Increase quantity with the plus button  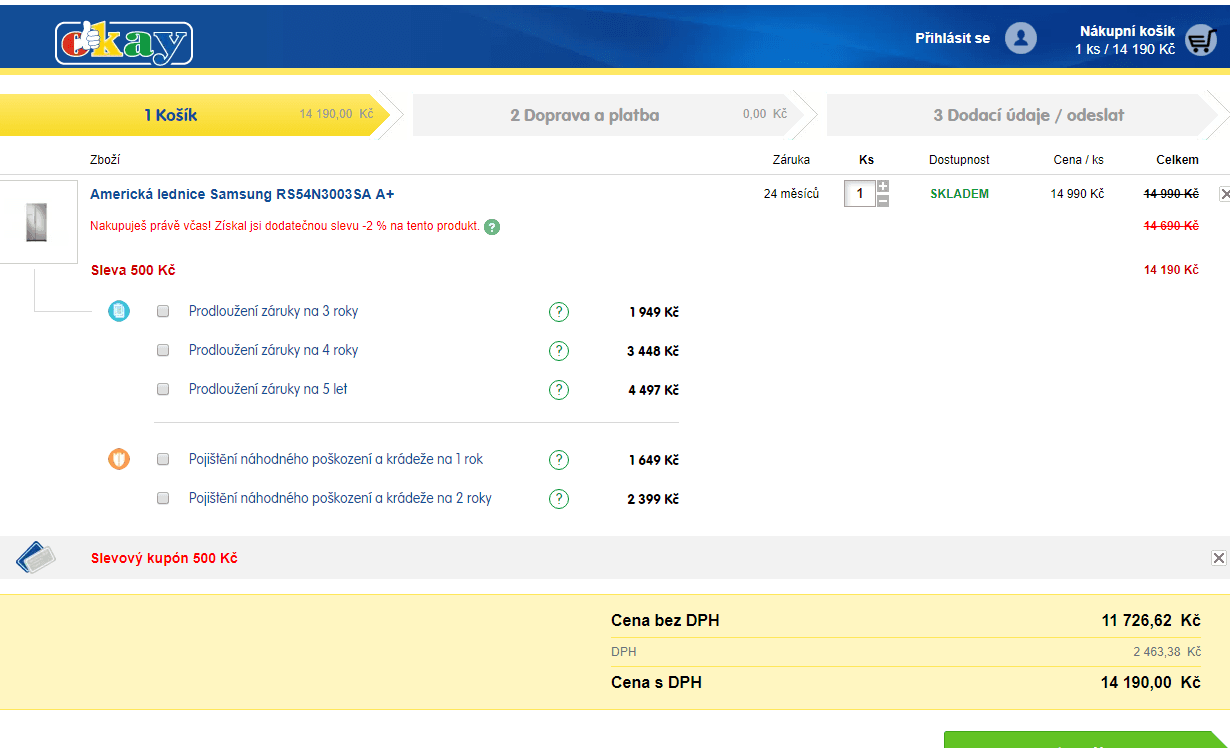pyautogui.click(x=883, y=186)
